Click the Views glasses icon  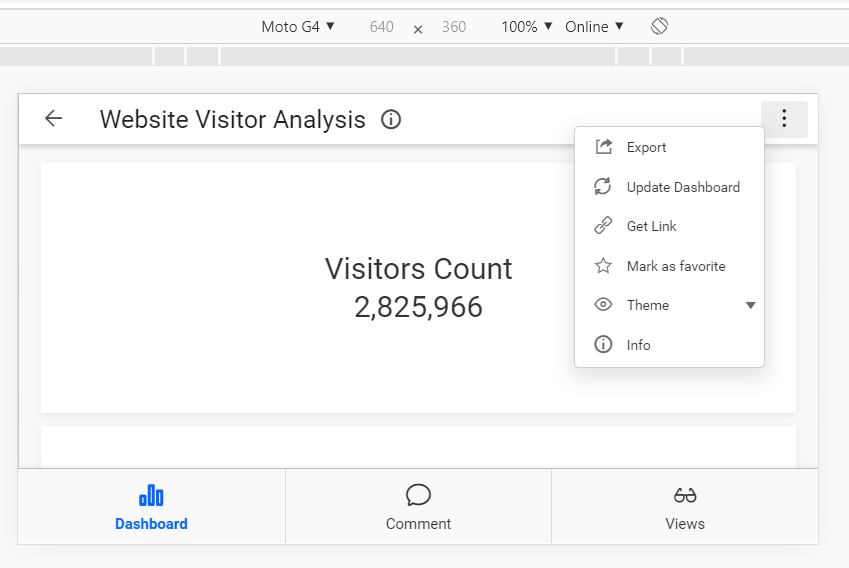[685, 495]
